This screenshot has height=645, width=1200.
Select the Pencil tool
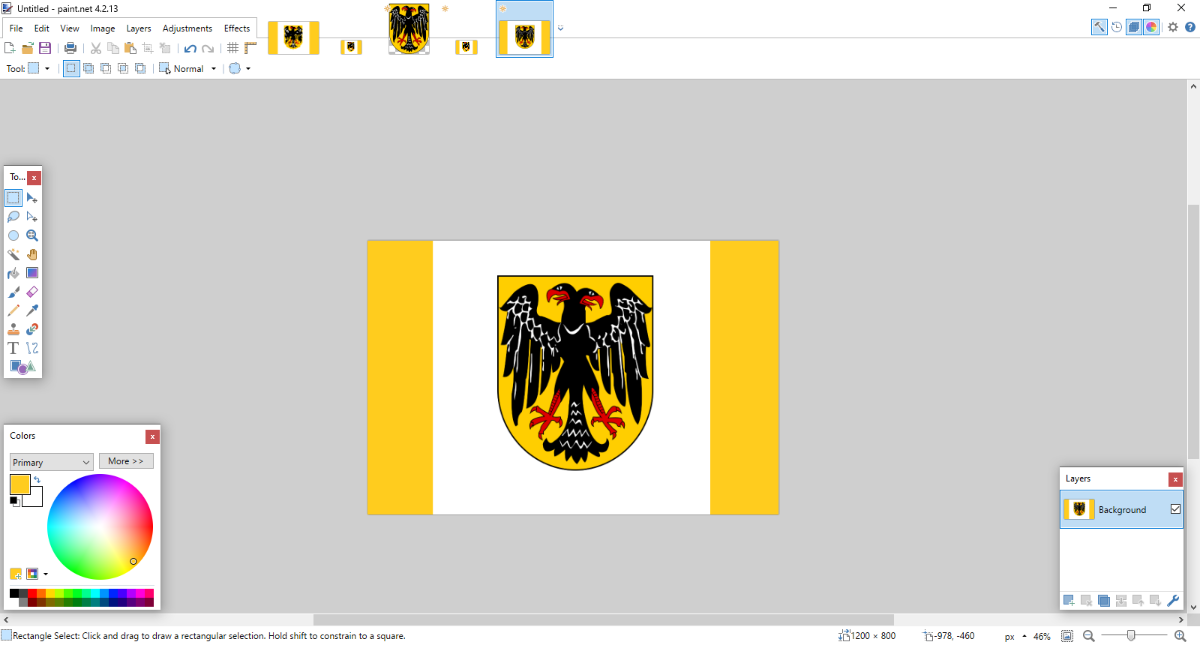point(14,310)
